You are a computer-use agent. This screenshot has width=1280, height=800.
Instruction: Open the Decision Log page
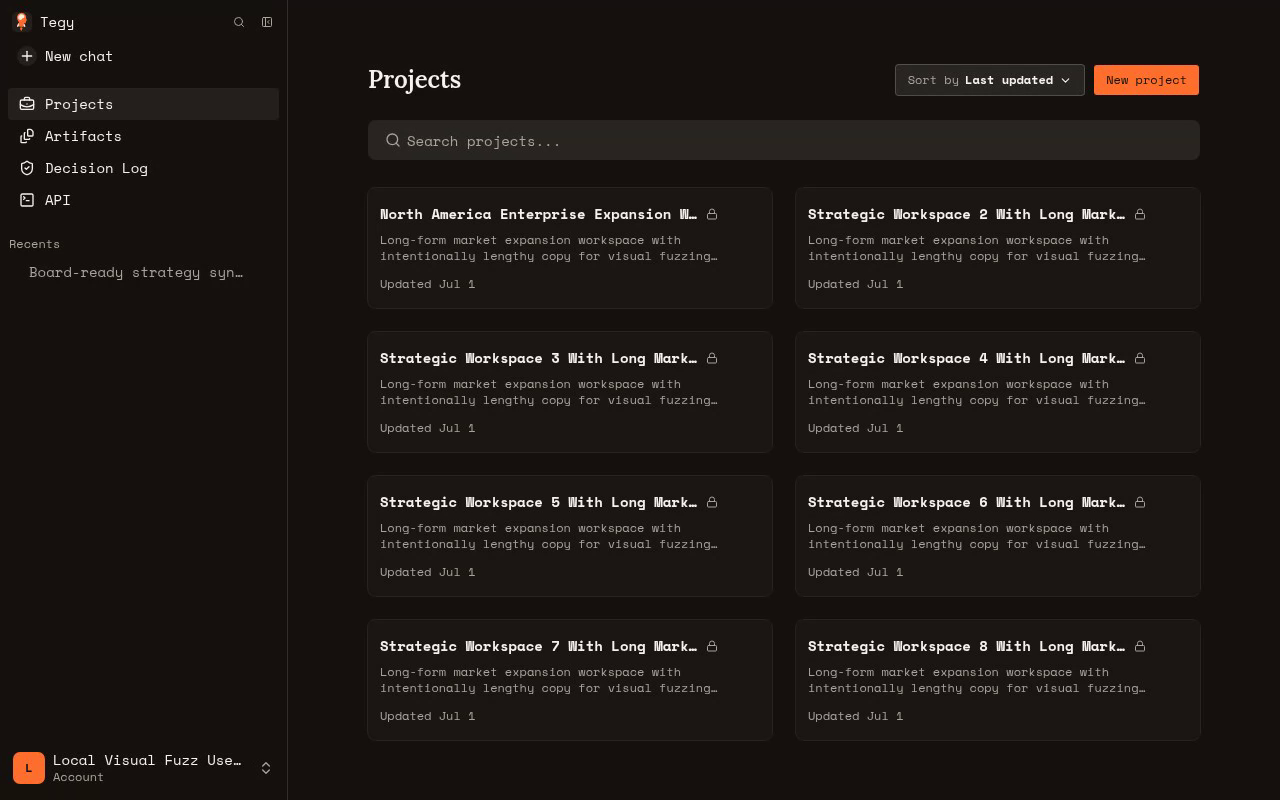click(143, 168)
